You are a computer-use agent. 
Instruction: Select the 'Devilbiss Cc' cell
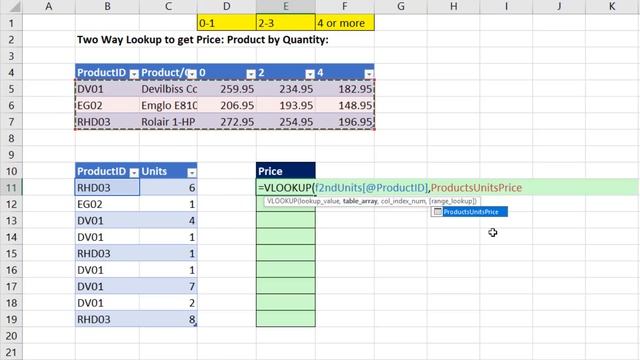tap(168, 89)
